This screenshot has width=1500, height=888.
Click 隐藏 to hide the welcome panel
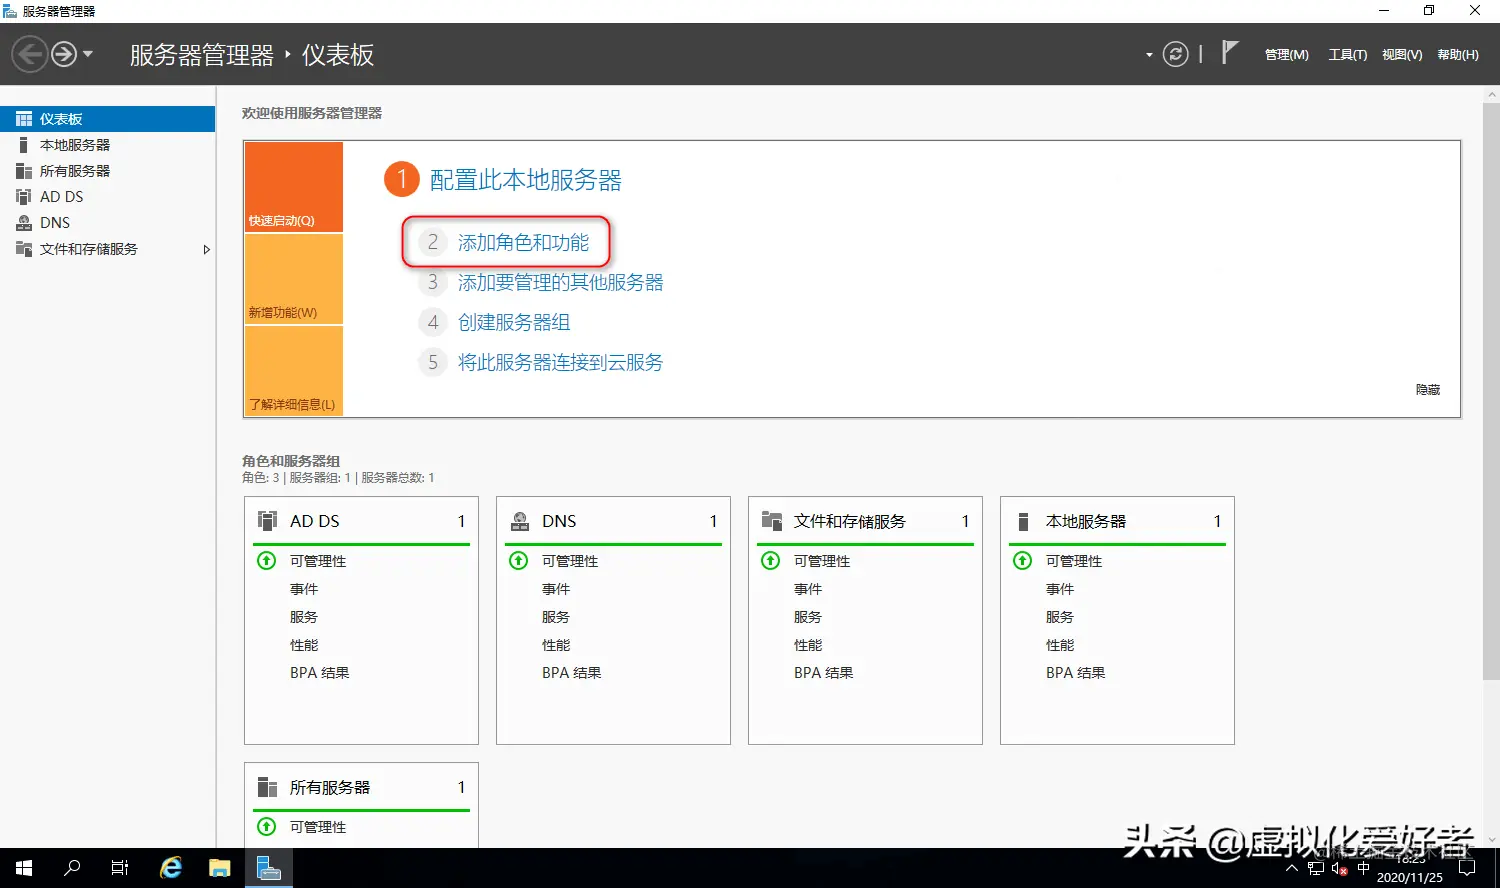[x=1427, y=390]
